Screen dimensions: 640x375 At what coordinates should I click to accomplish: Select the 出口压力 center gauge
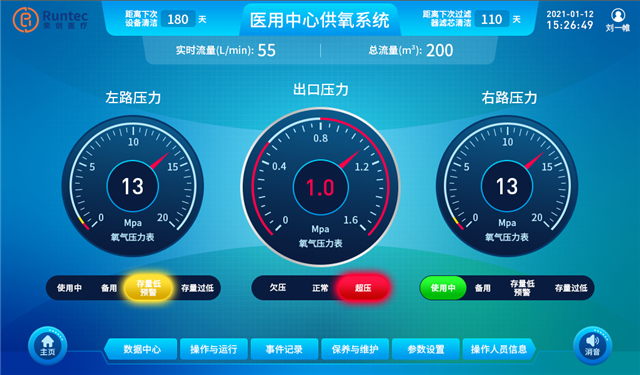320,187
